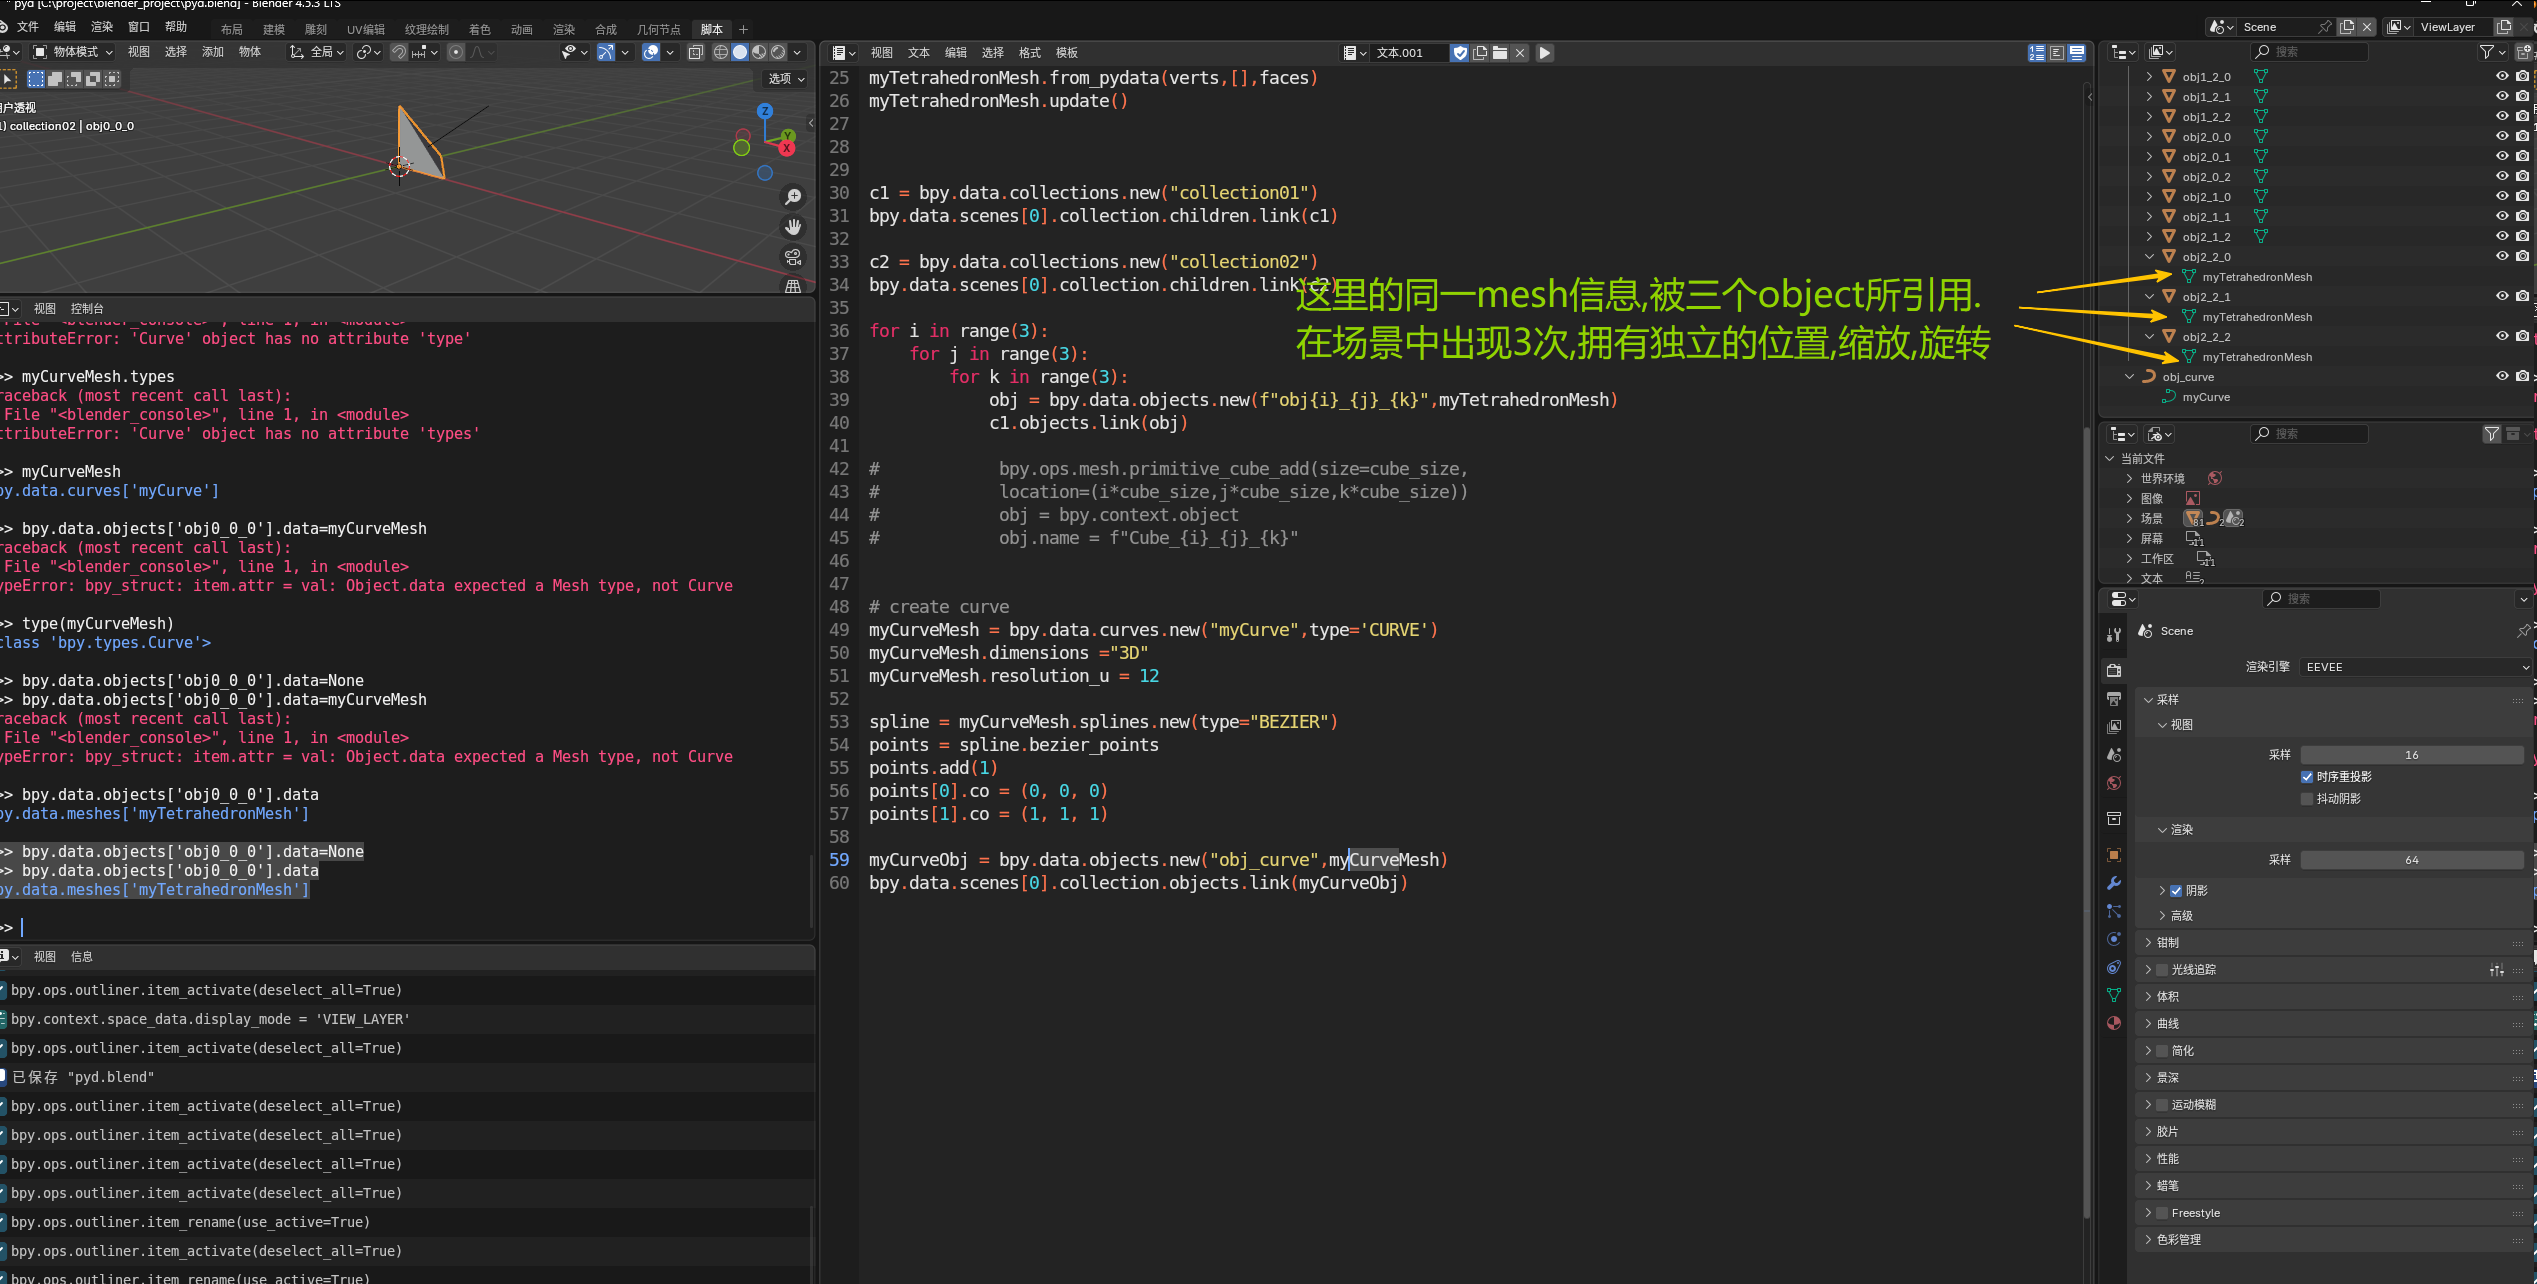
Task: Click the viewport 采样 16 slider field
Action: [x=2411, y=755]
